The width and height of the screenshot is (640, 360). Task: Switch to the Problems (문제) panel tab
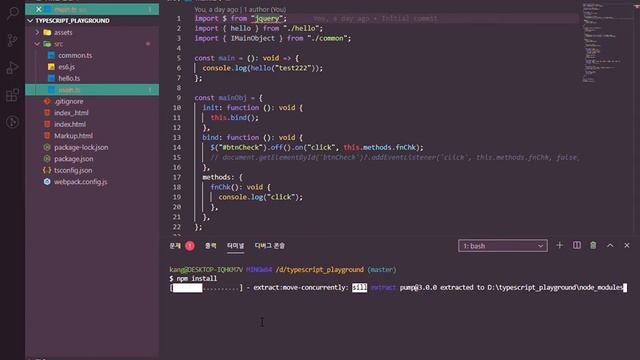(x=175, y=246)
